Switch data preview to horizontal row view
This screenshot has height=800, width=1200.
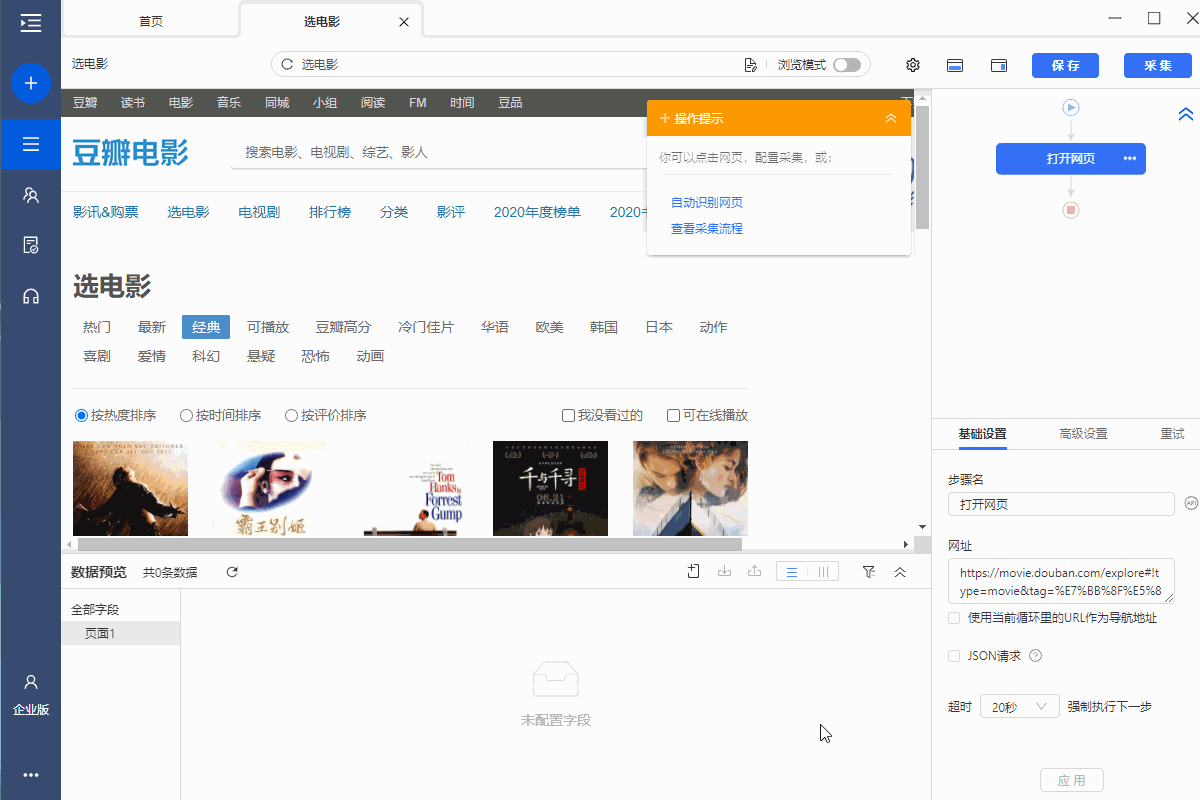[792, 572]
